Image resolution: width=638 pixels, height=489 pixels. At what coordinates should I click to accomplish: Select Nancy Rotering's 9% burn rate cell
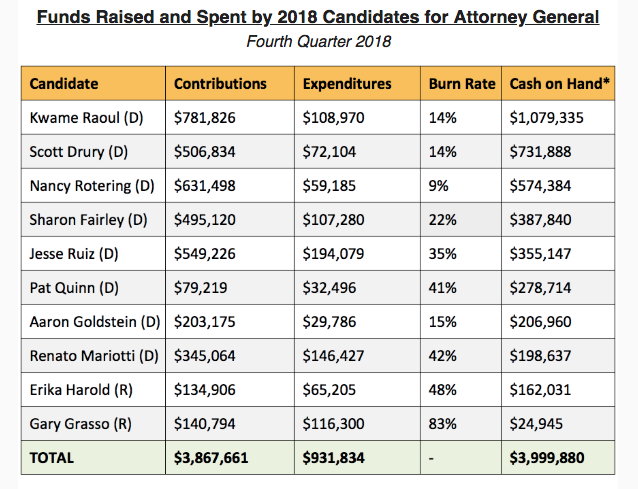[439, 185]
